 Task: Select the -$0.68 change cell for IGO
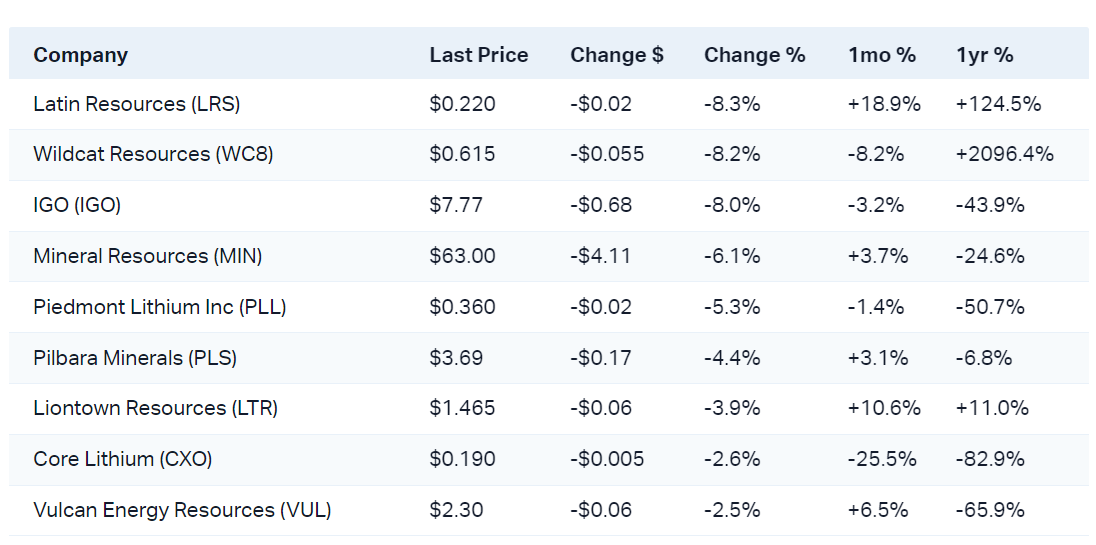[x=601, y=205]
